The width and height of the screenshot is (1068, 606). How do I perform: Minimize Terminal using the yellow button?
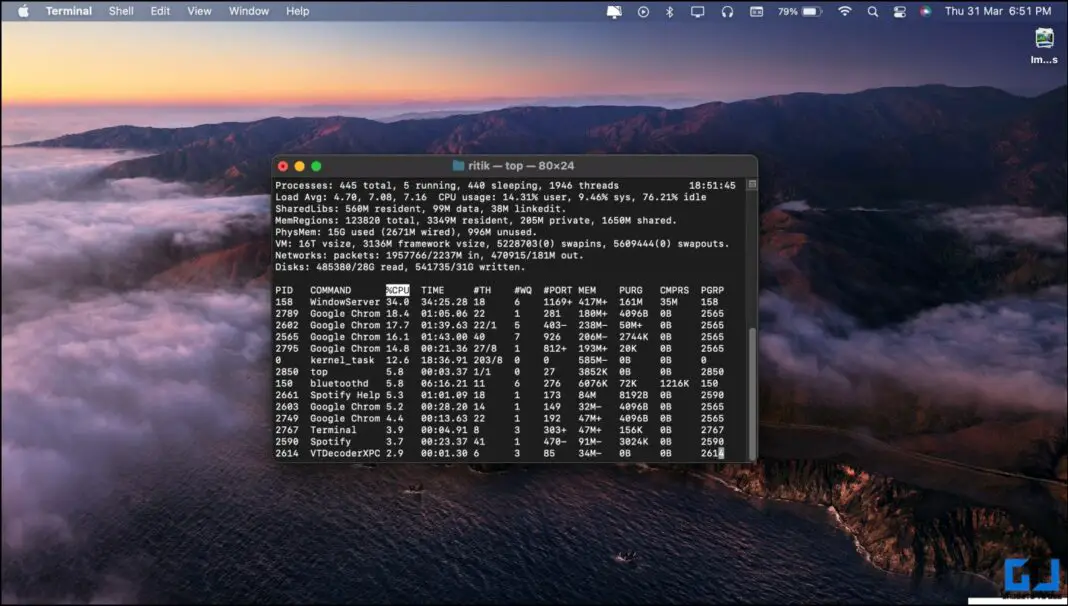[x=299, y=165]
